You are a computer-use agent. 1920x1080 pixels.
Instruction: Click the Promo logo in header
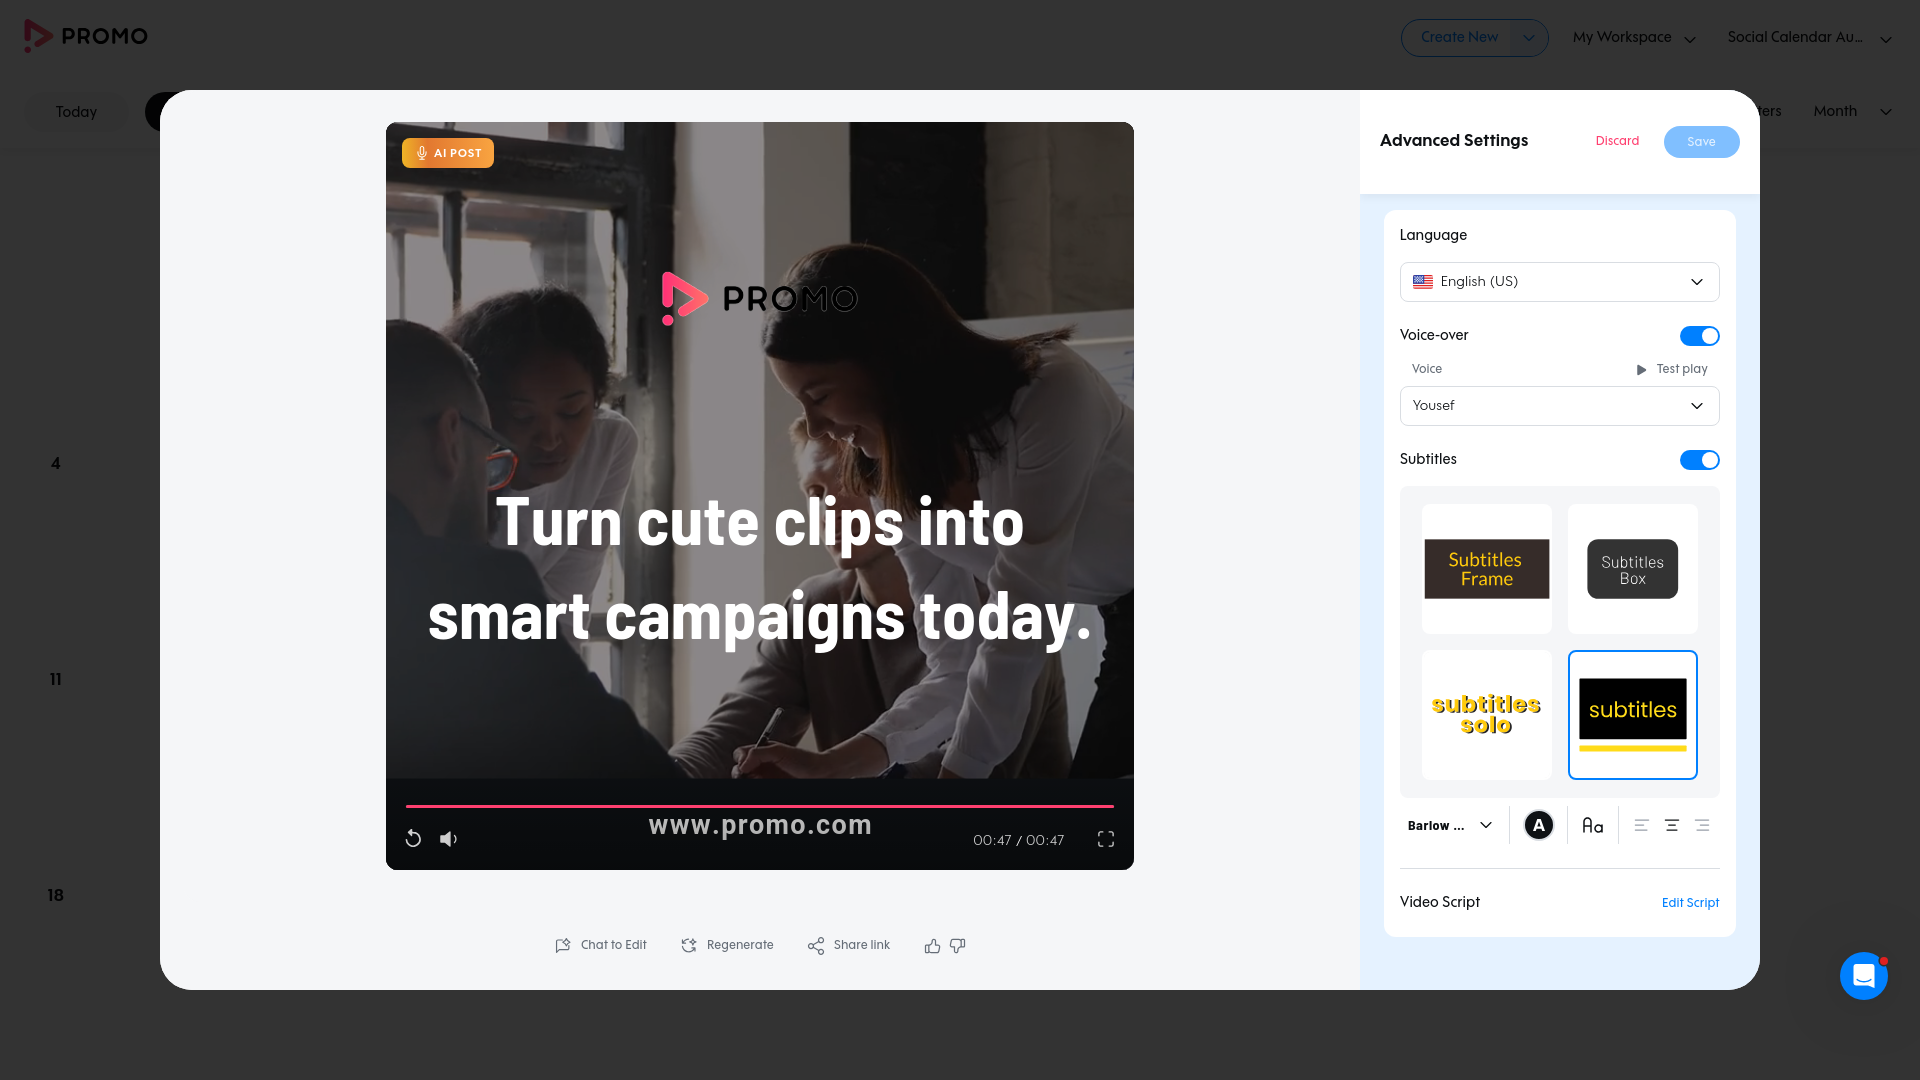(86, 36)
